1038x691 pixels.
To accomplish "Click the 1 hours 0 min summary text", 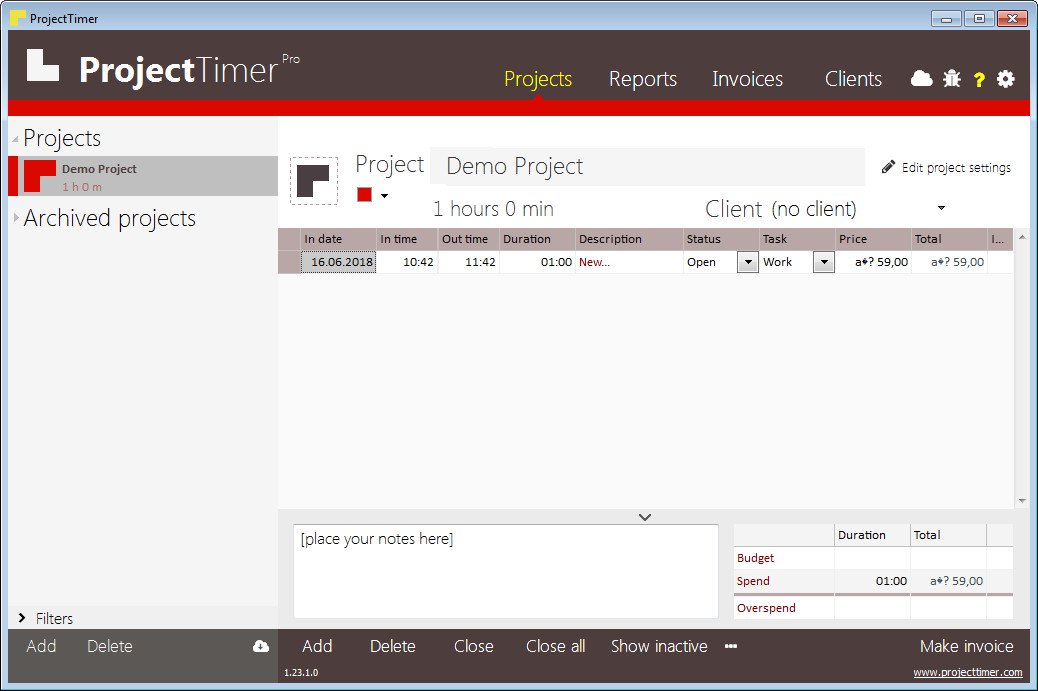I will [493, 209].
